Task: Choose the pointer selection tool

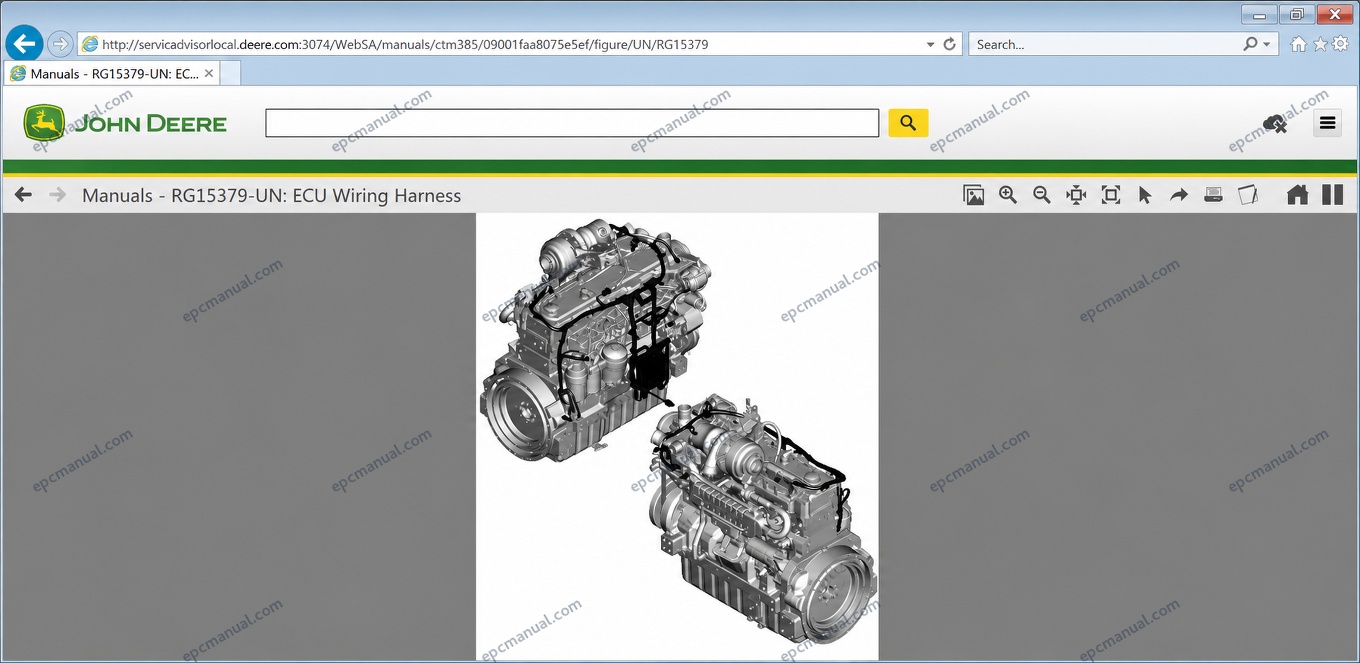Action: point(1145,195)
